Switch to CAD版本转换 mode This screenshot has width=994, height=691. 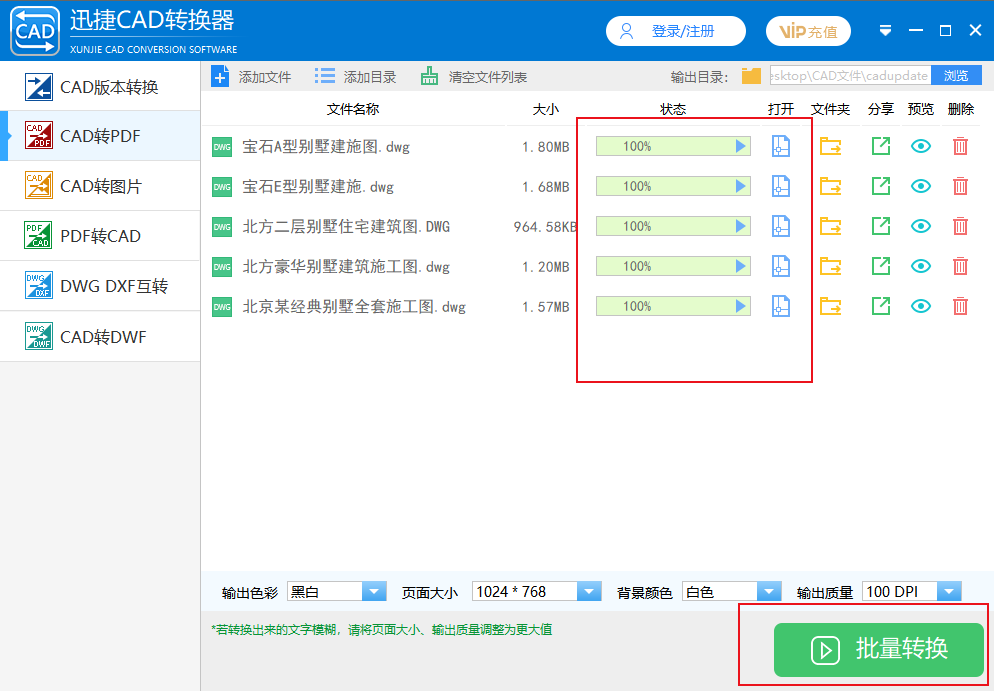tap(100, 87)
